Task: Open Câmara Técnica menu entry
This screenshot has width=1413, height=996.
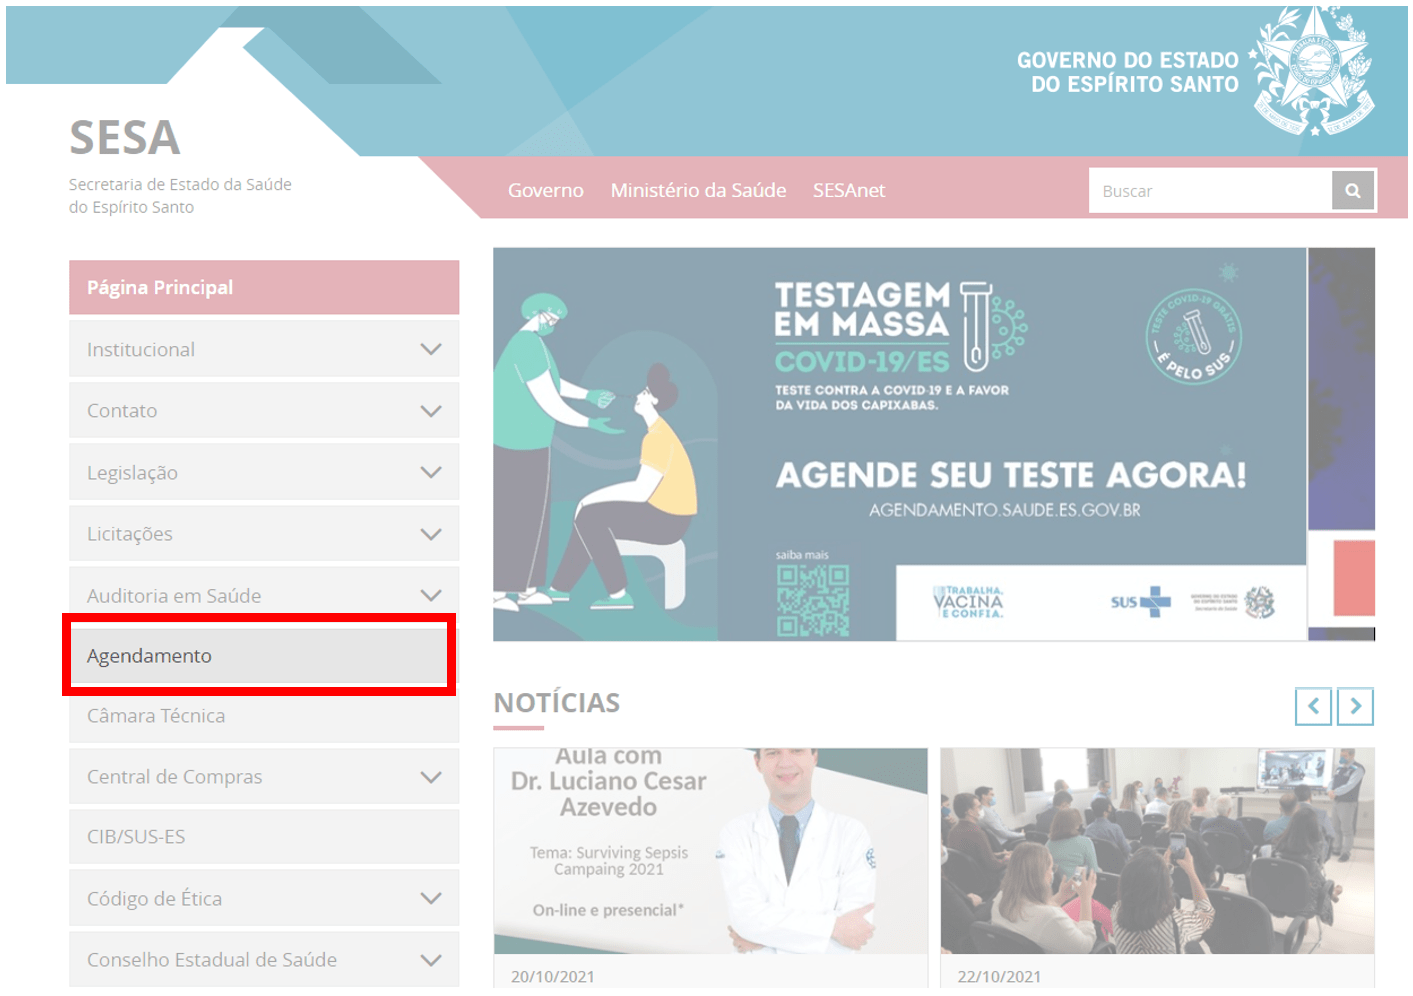Action: click(264, 716)
